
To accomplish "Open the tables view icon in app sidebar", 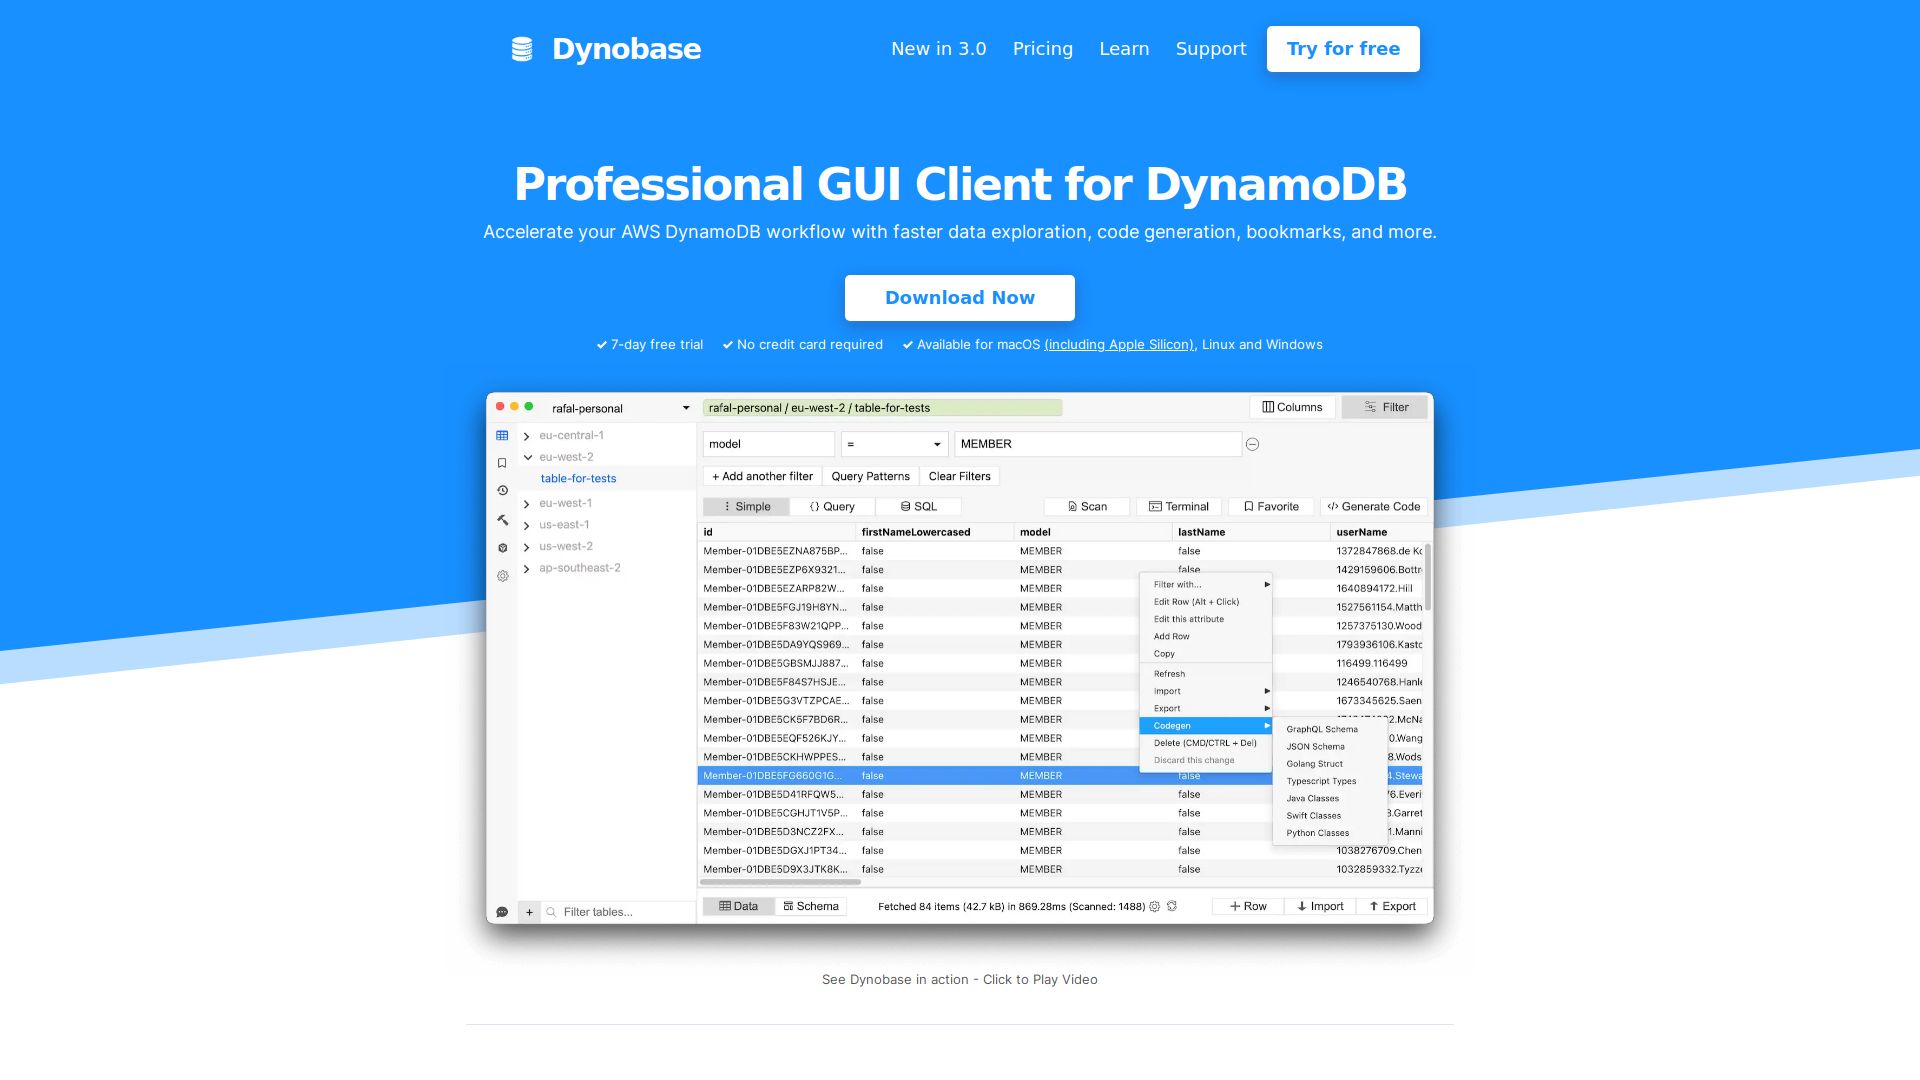I will point(502,436).
